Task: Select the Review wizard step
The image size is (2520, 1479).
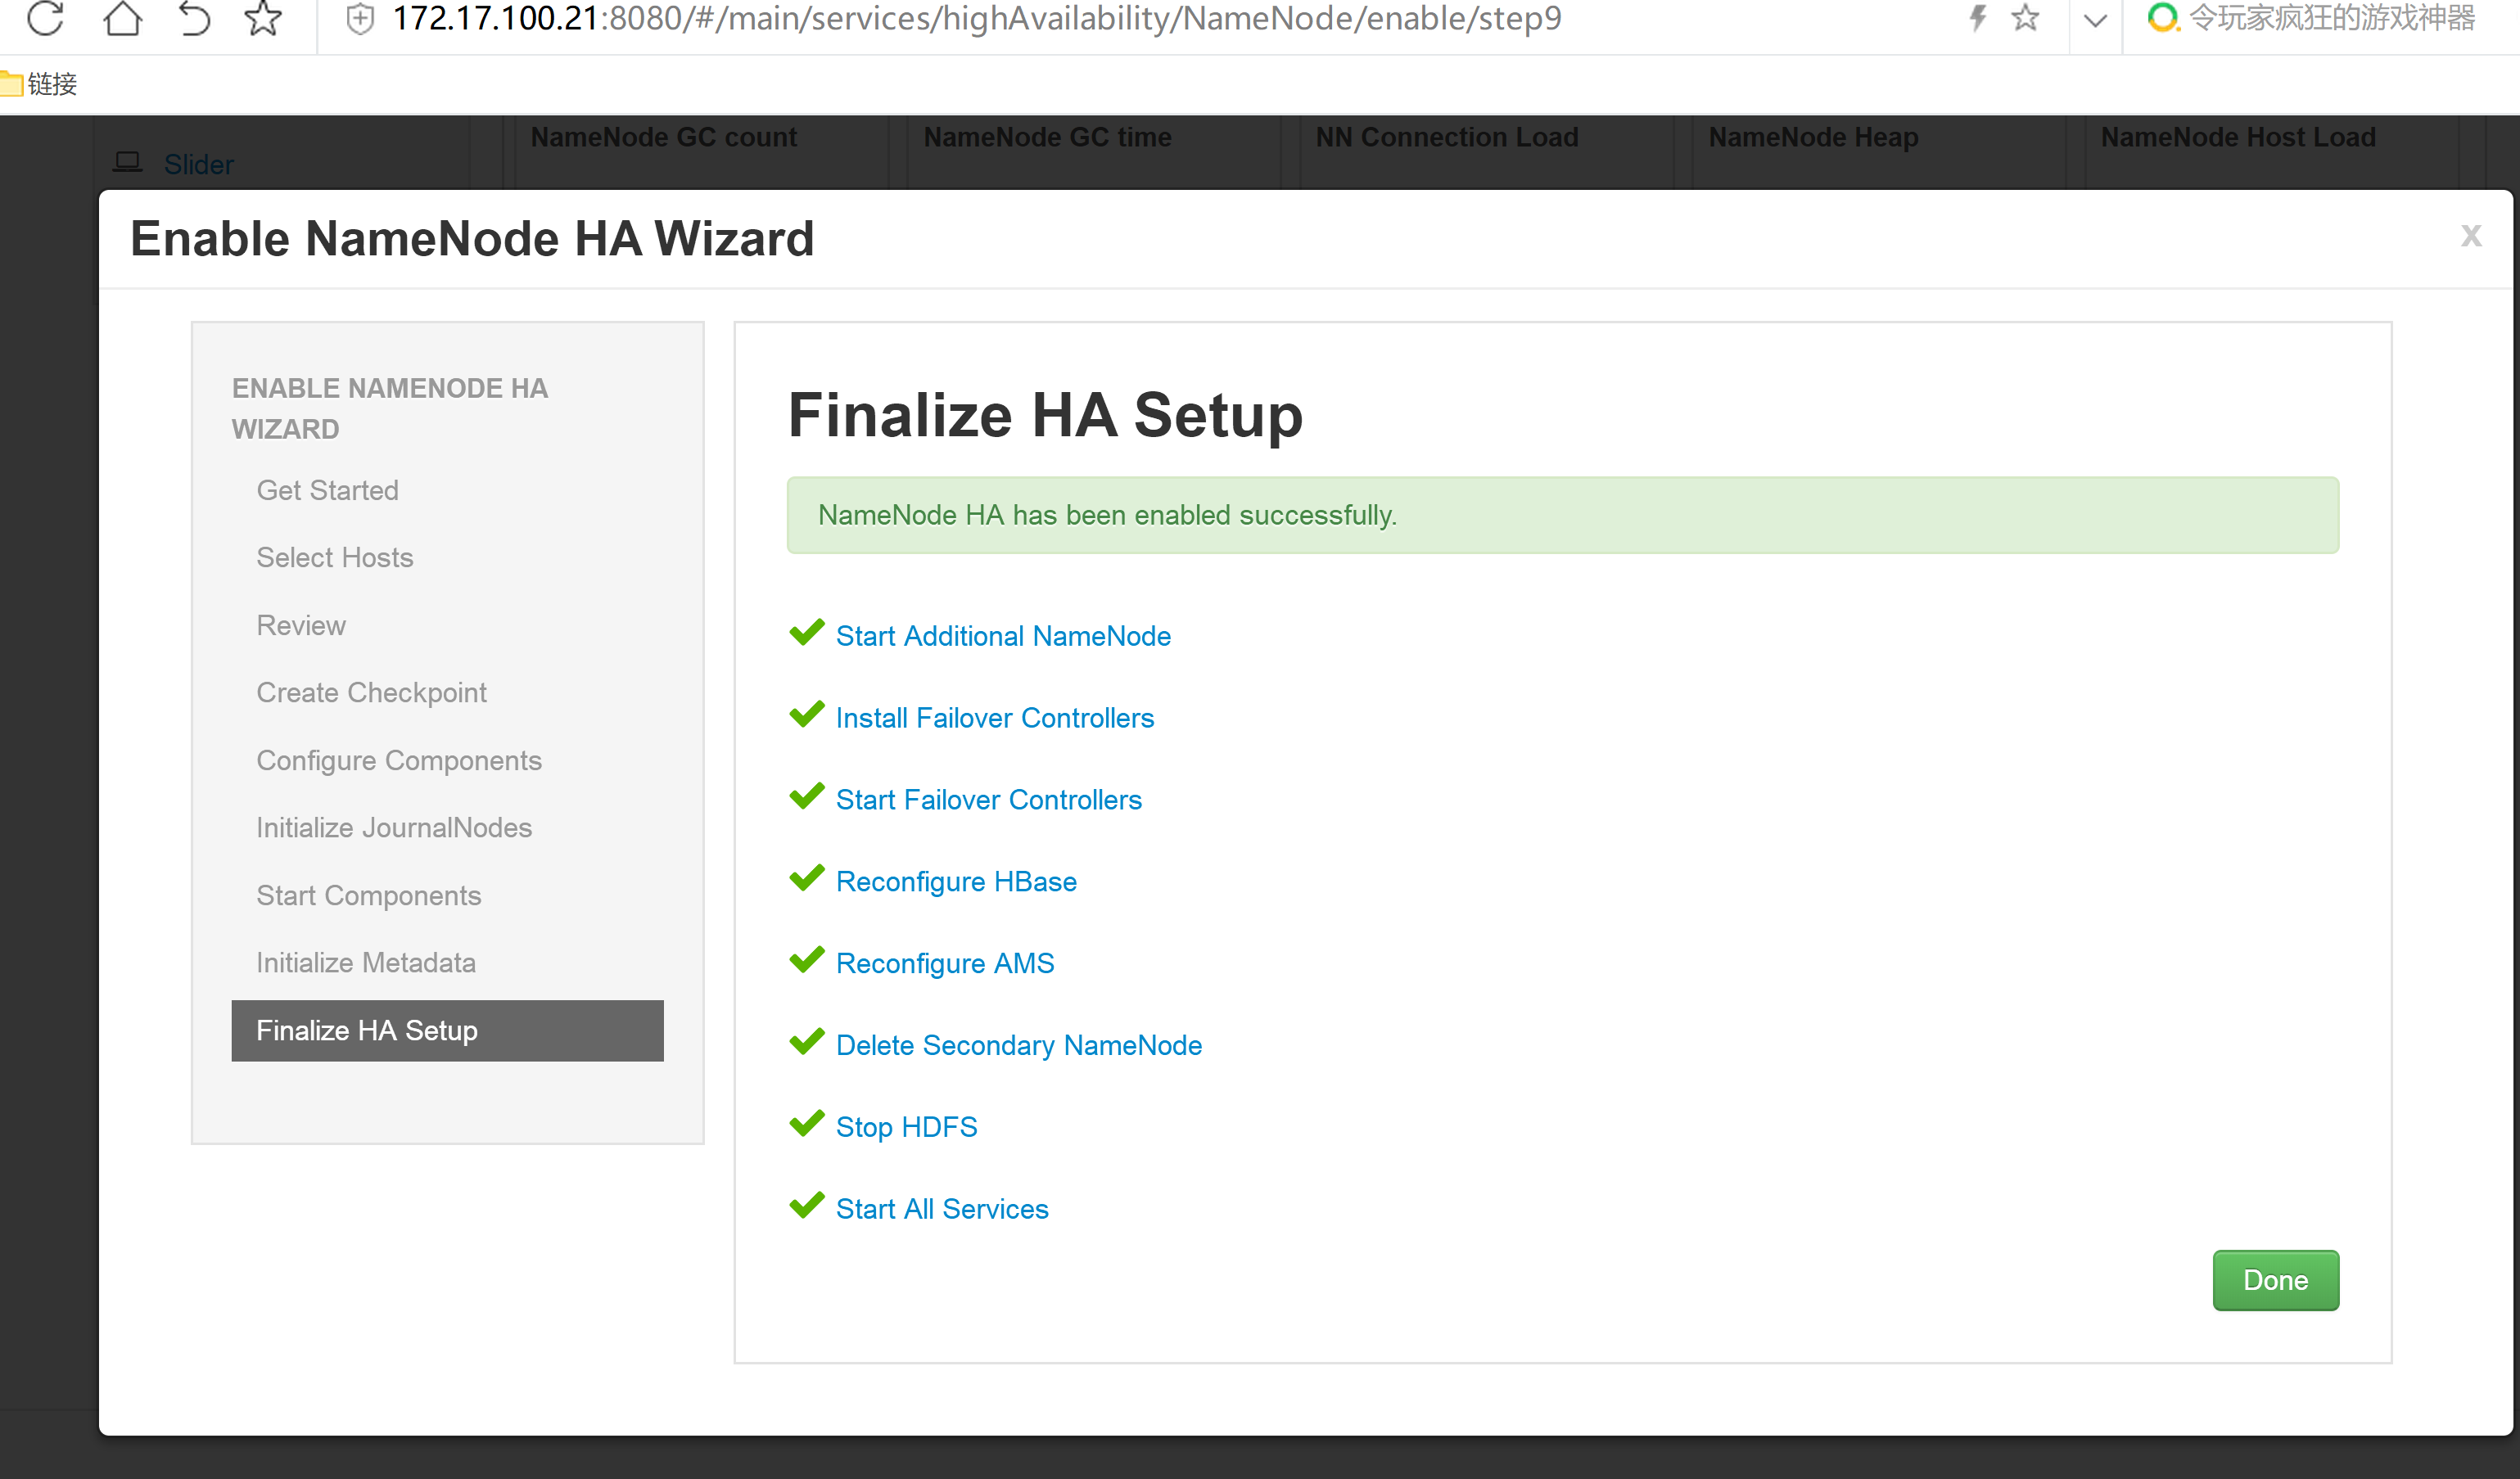Action: click(300, 625)
